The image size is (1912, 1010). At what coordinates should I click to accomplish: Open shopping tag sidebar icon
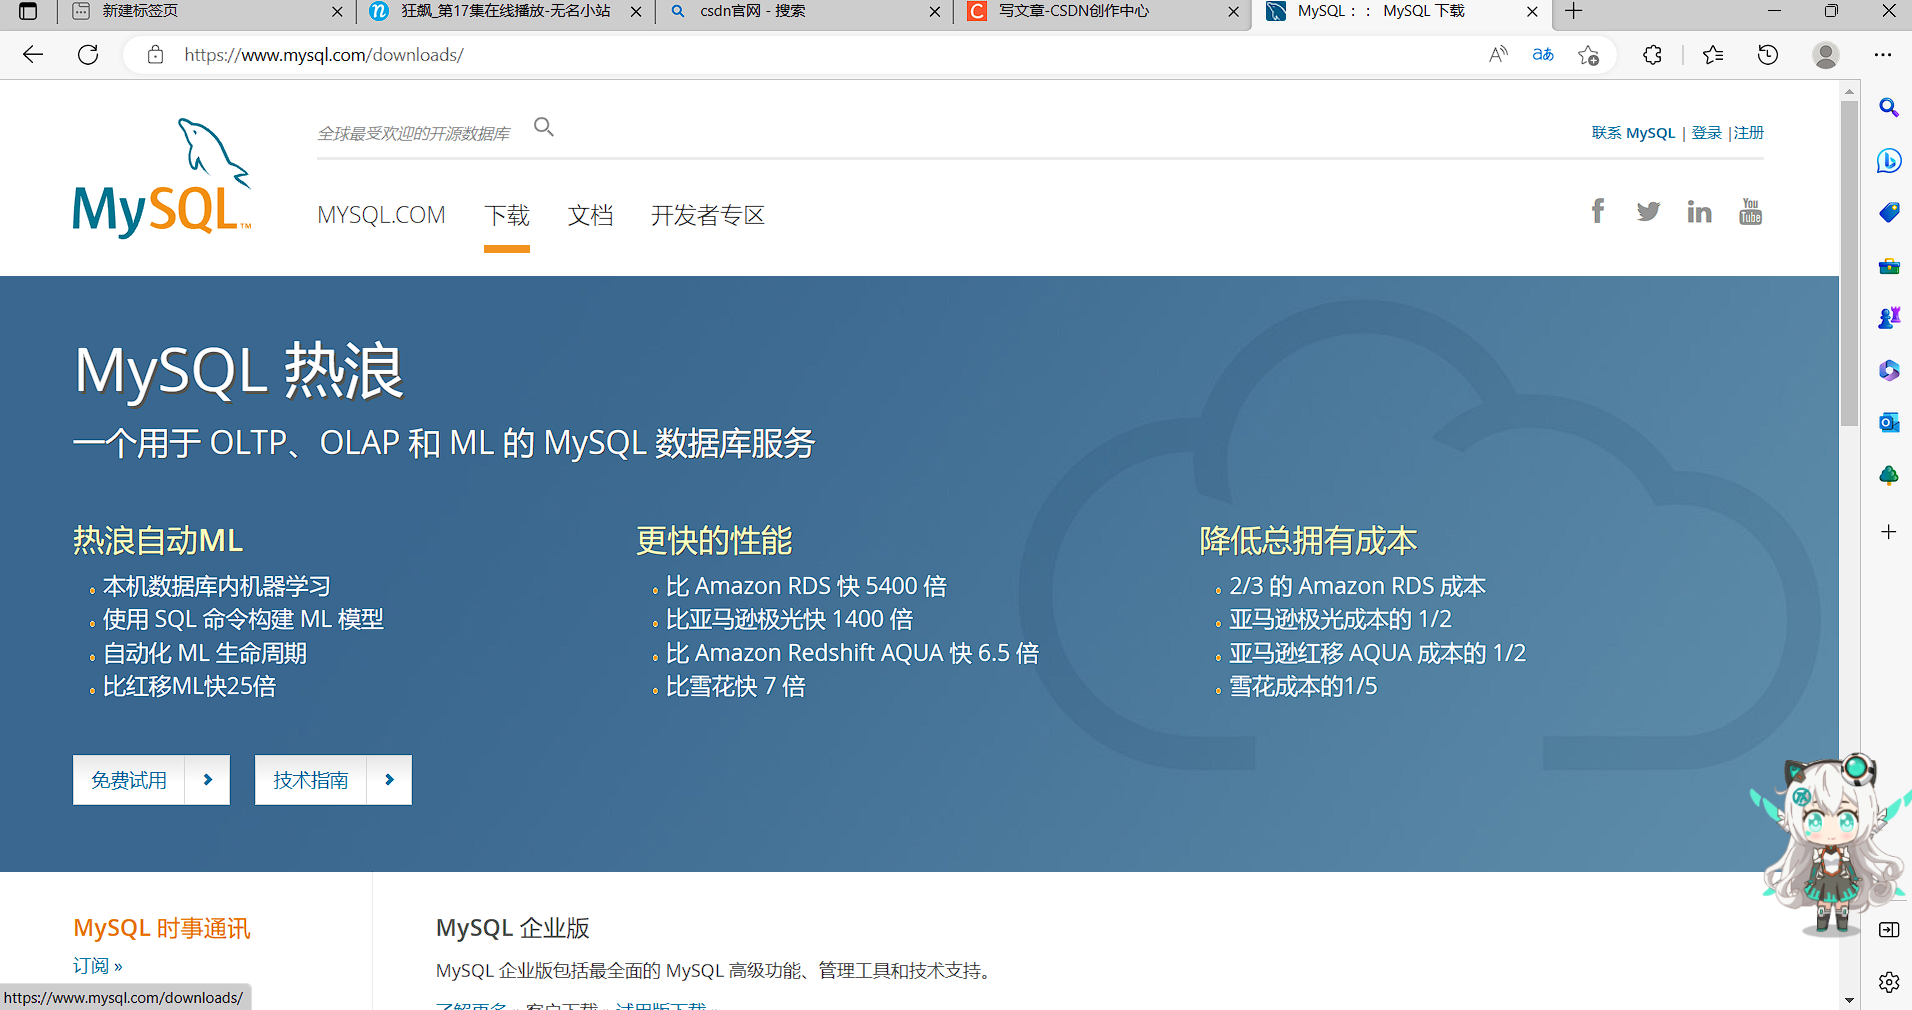point(1889,212)
